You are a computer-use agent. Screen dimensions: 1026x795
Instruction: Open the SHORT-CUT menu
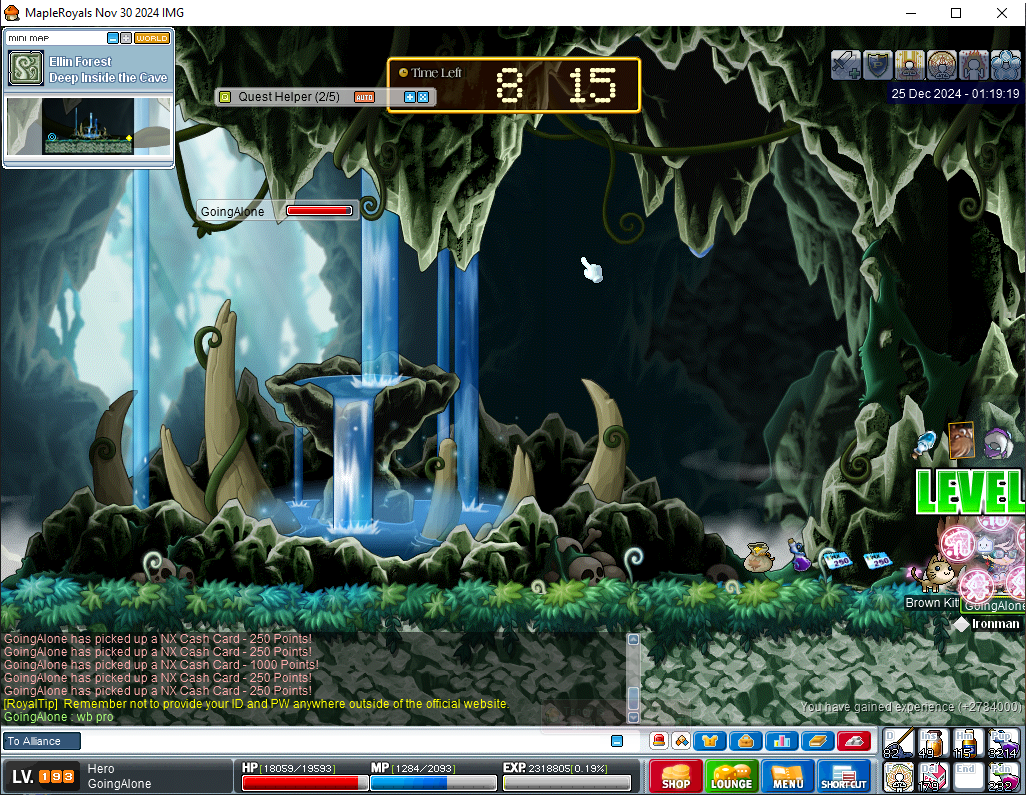843,777
